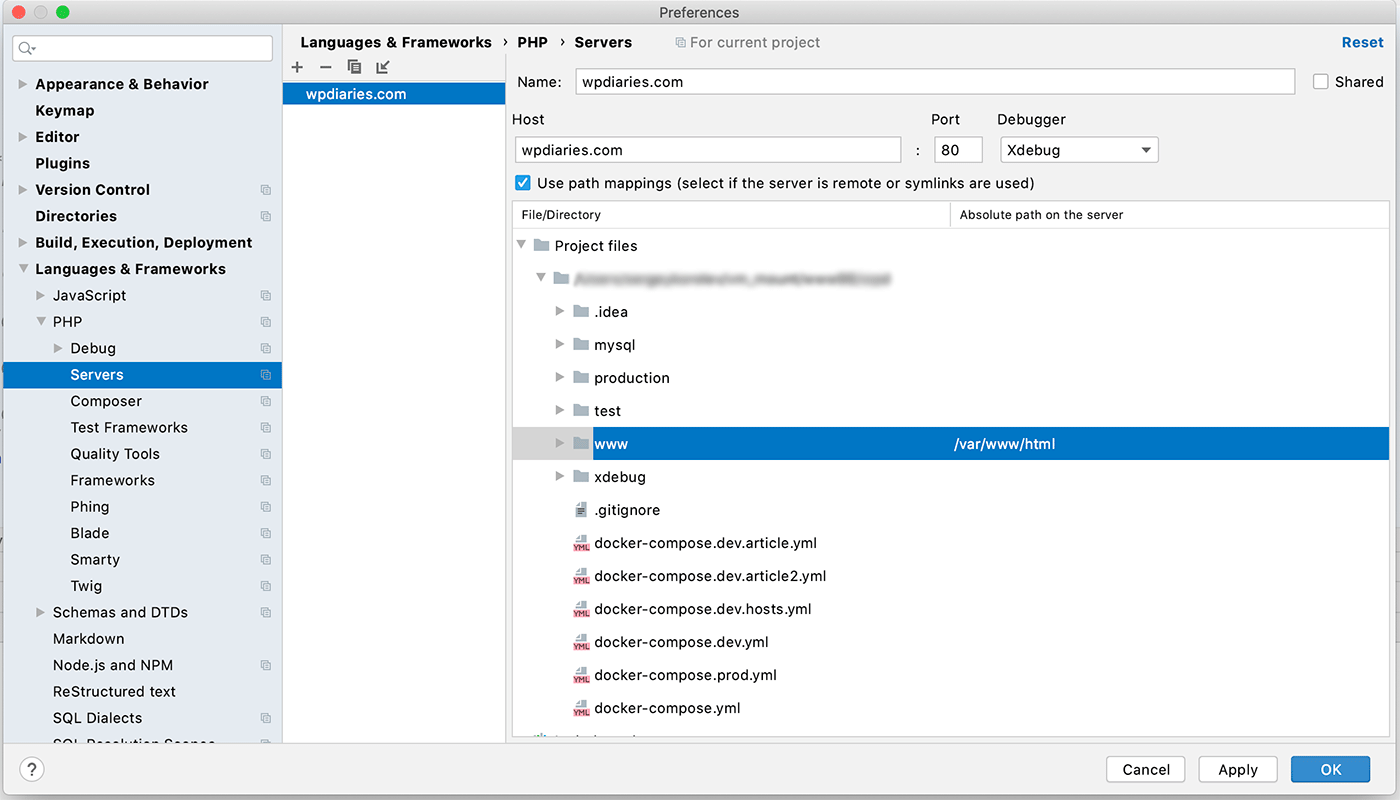The width and height of the screenshot is (1400, 800).
Task: Click project-level icon beside Directories
Action: [266, 216]
